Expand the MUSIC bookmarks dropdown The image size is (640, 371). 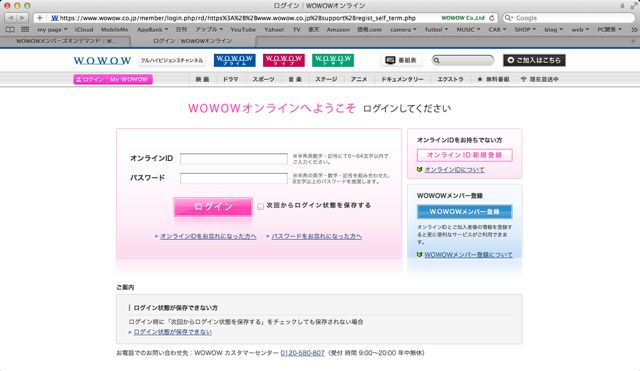(x=468, y=29)
